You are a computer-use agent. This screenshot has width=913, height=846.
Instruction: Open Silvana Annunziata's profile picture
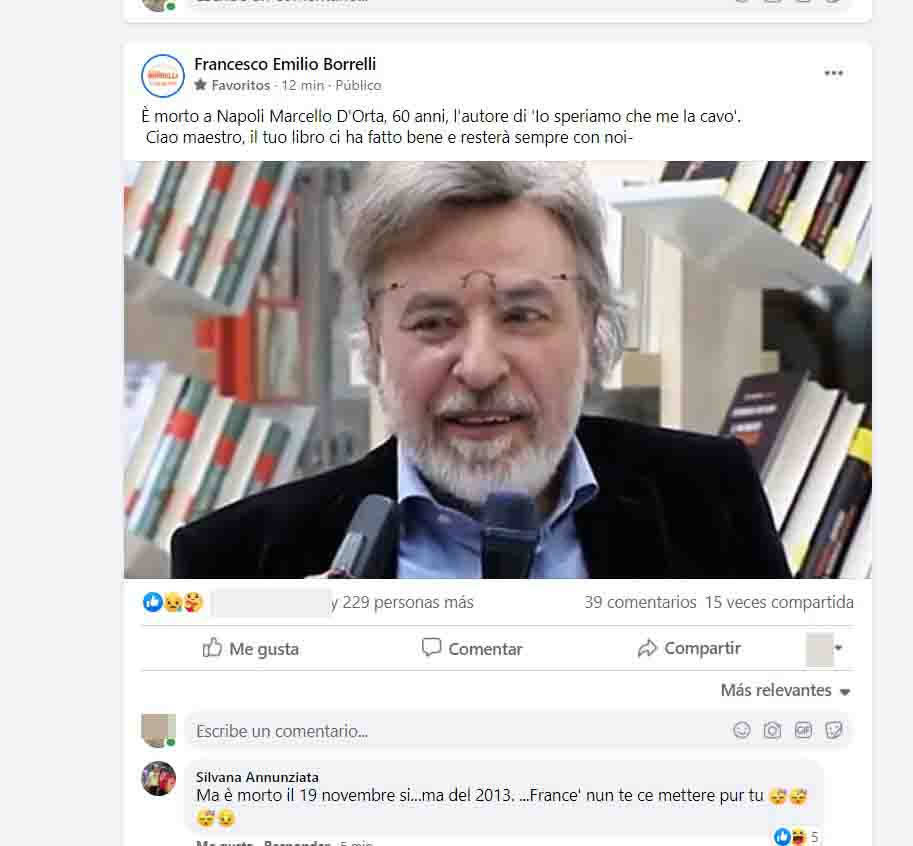[x=158, y=778]
